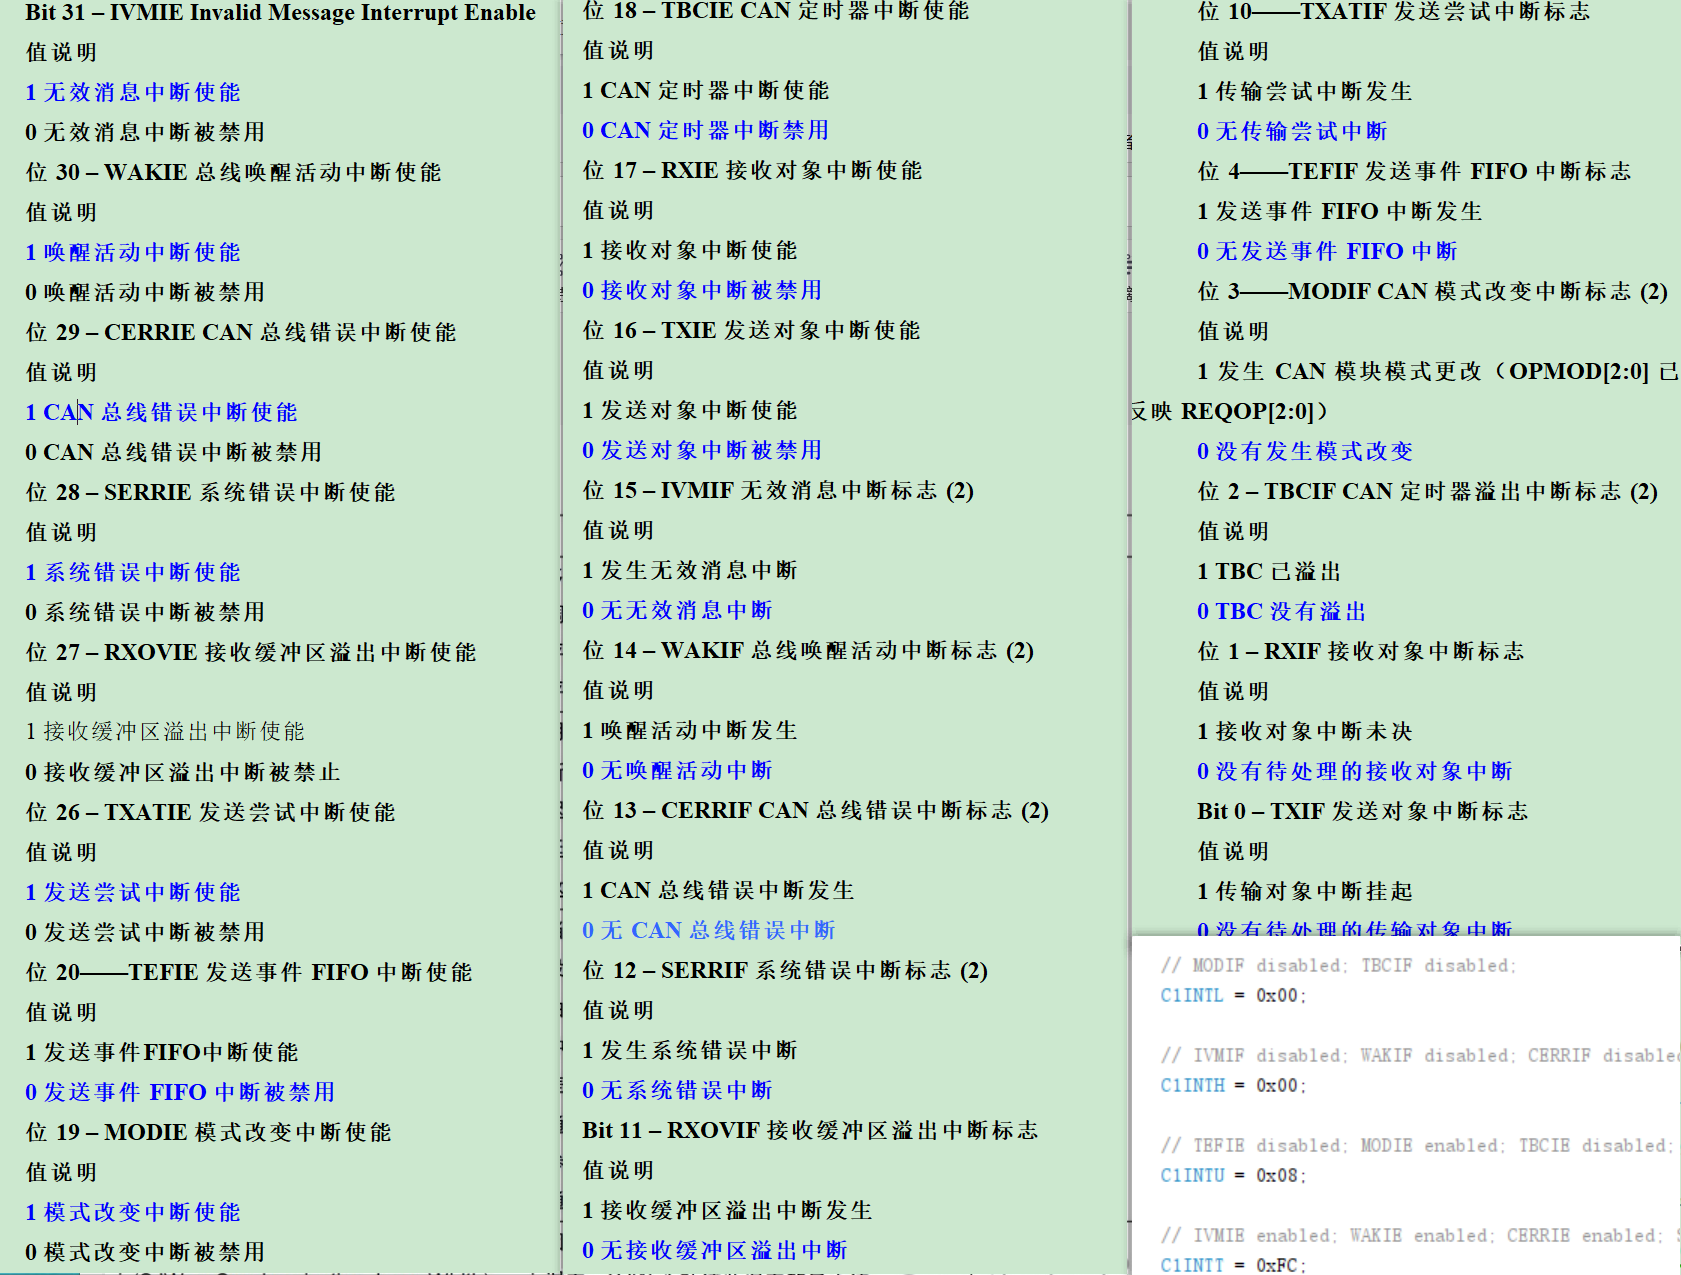Click '1 CAN 总线错误中断使能' link
Image resolution: width=1681 pixels, height=1275 pixels.
click(x=160, y=412)
